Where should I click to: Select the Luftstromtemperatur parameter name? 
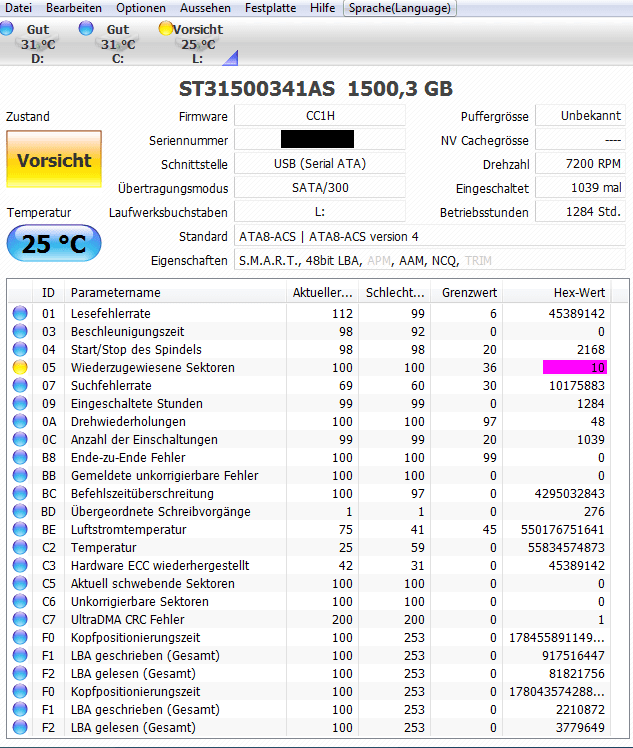pyautogui.click(x=128, y=530)
